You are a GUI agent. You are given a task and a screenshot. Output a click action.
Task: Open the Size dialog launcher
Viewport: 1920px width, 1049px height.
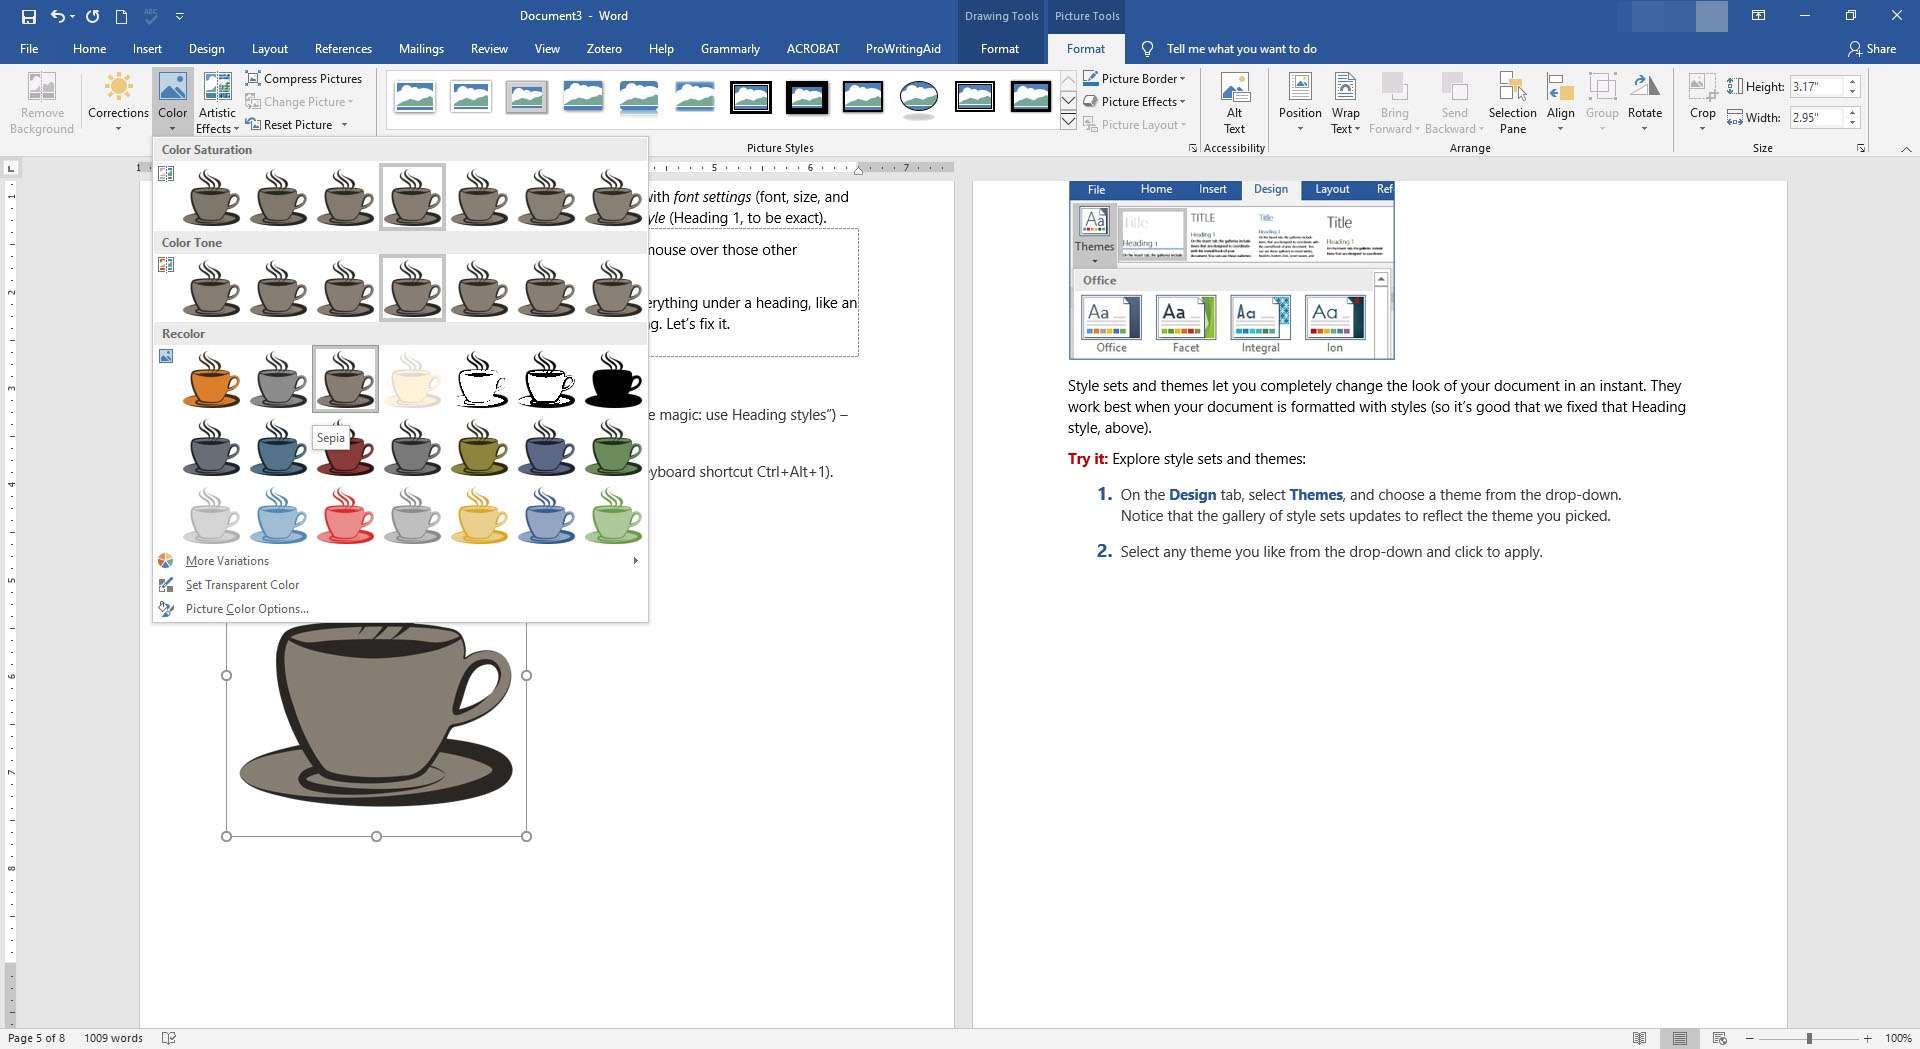[1861, 148]
